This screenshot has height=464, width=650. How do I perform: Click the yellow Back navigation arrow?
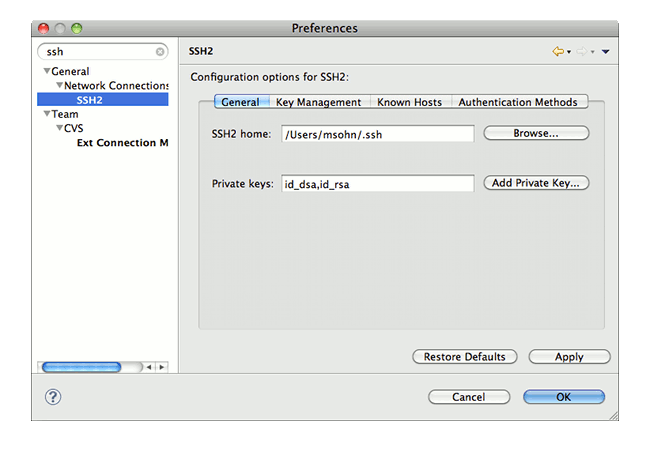(558, 51)
